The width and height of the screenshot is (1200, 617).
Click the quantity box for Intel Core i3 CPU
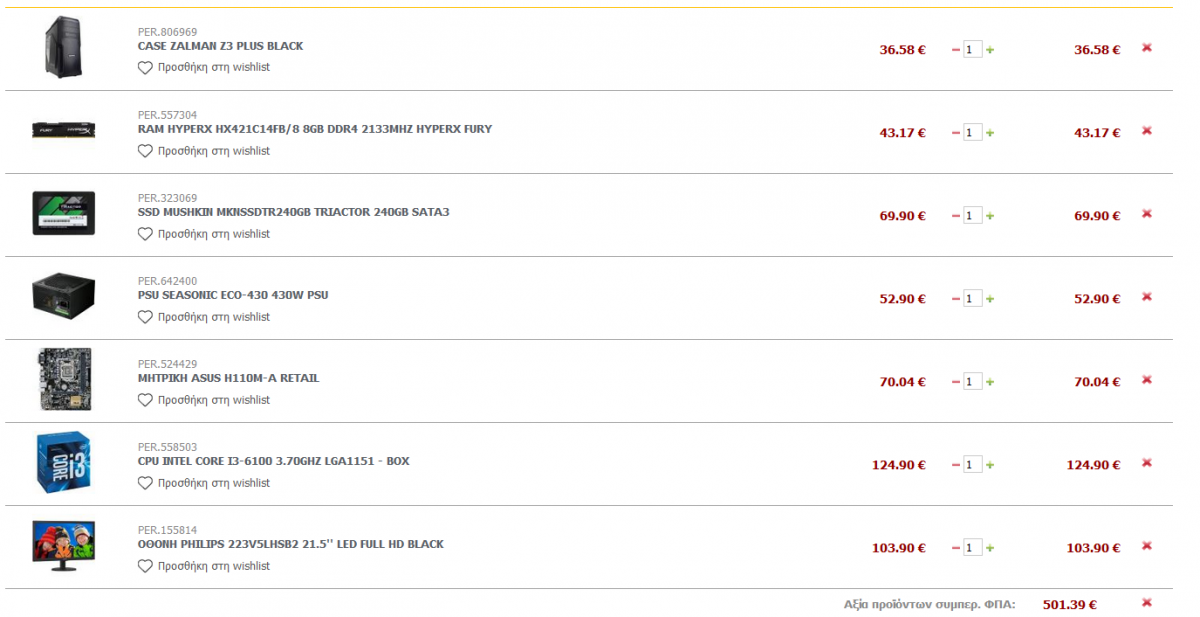(973, 464)
